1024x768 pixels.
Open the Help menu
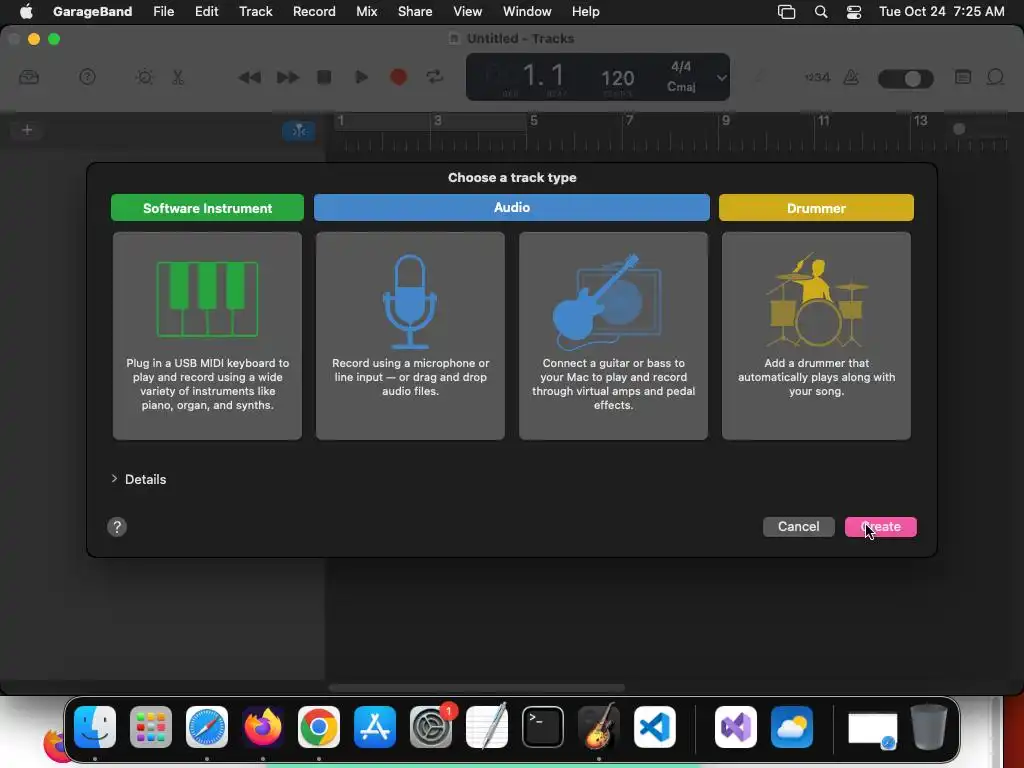[x=586, y=12]
